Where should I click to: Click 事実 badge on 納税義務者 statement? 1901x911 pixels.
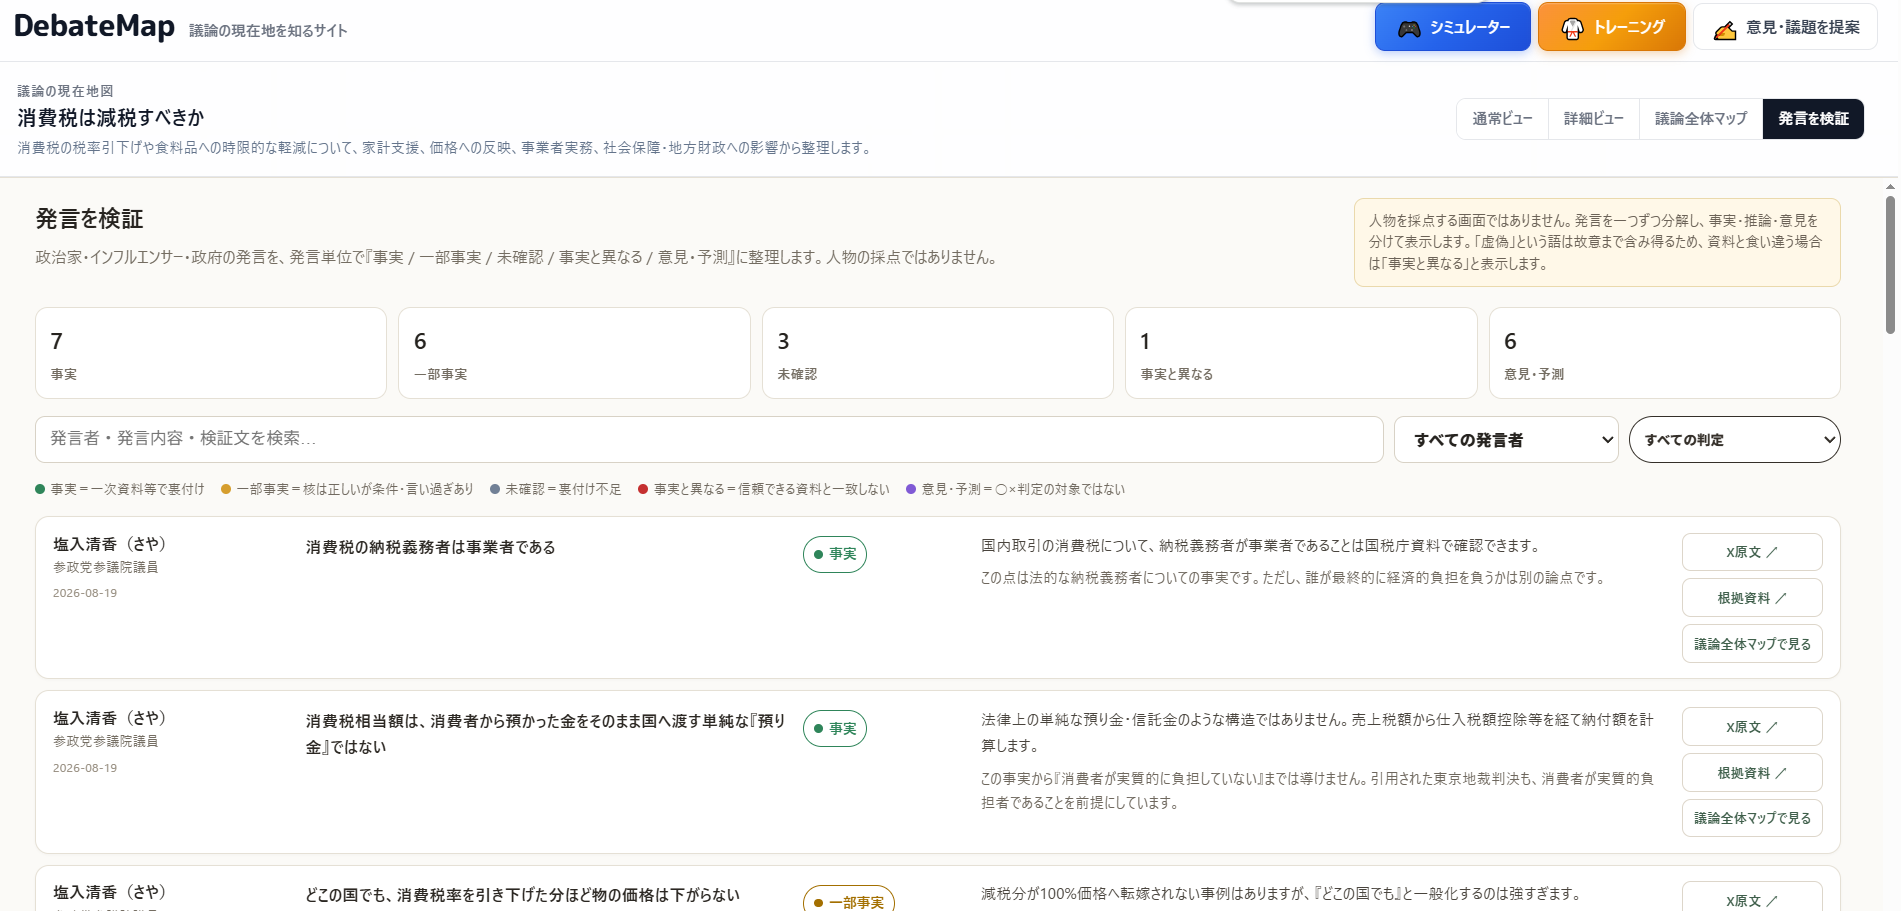[835, 554]
